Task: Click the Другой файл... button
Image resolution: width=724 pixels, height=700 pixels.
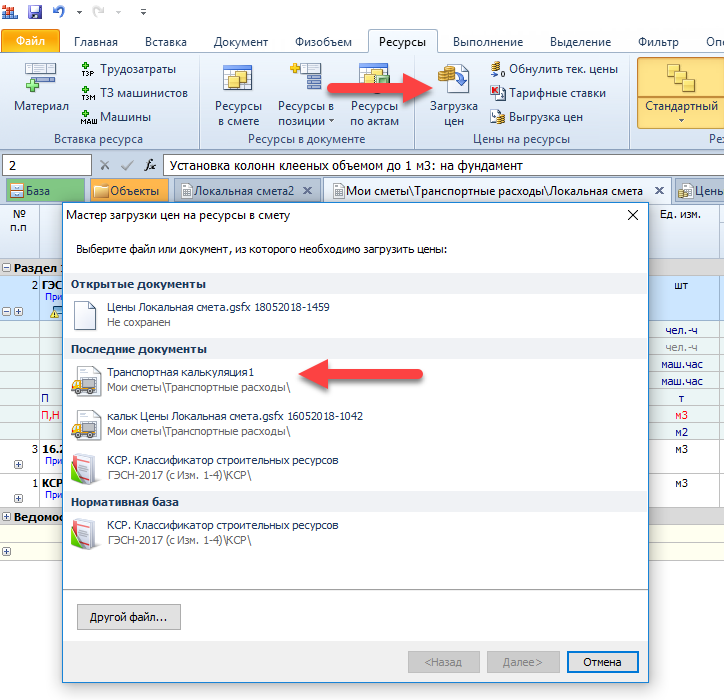Action: (128, 617)
